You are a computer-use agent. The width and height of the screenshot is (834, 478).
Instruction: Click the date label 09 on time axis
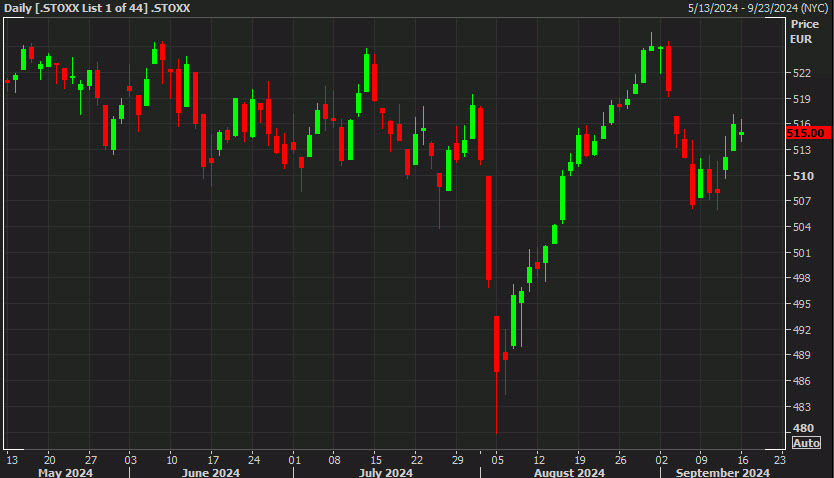702,460
